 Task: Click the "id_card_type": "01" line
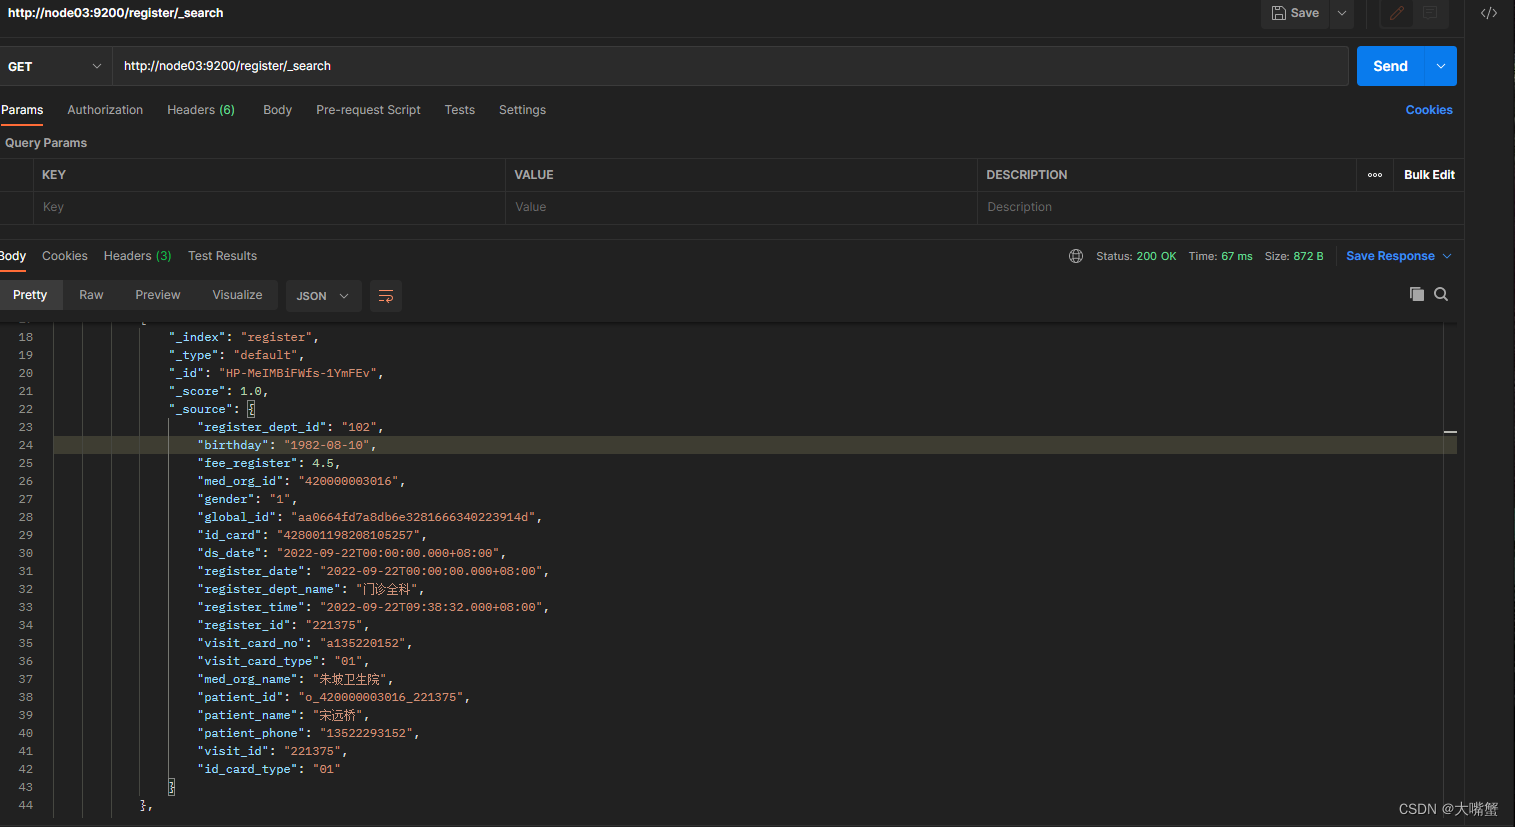coord(269,769)
